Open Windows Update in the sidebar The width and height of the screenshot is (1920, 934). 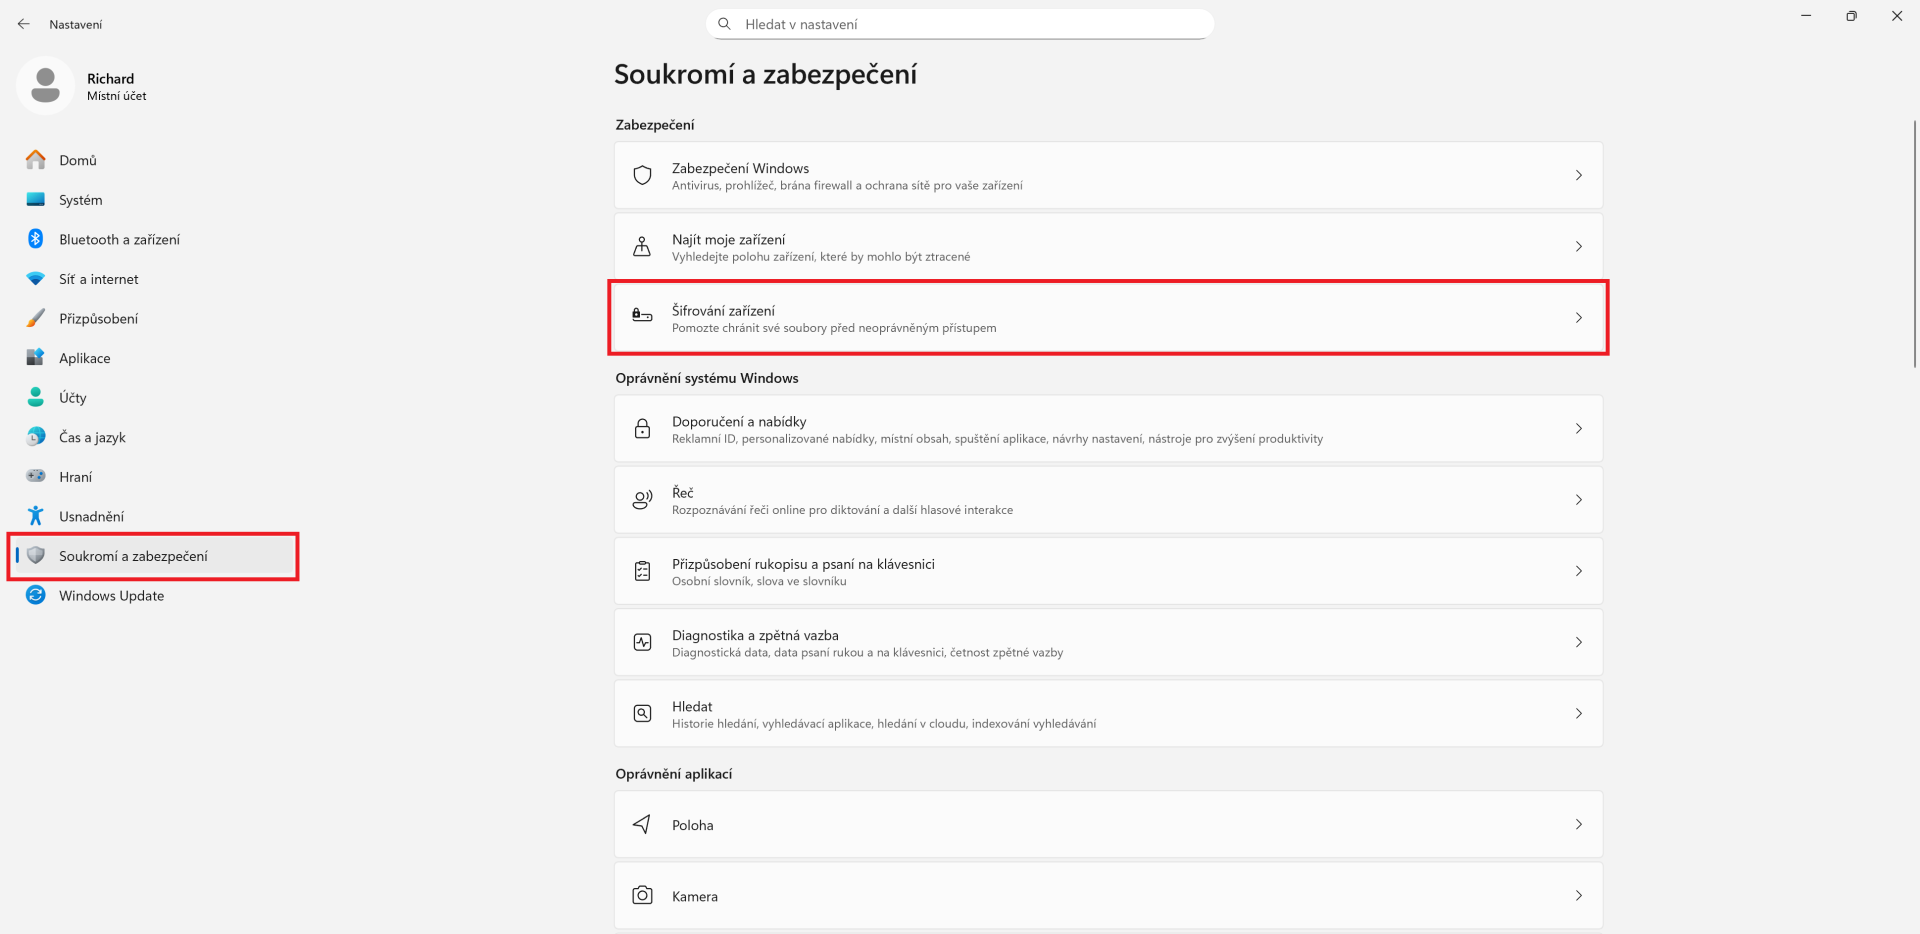[111, 596]
